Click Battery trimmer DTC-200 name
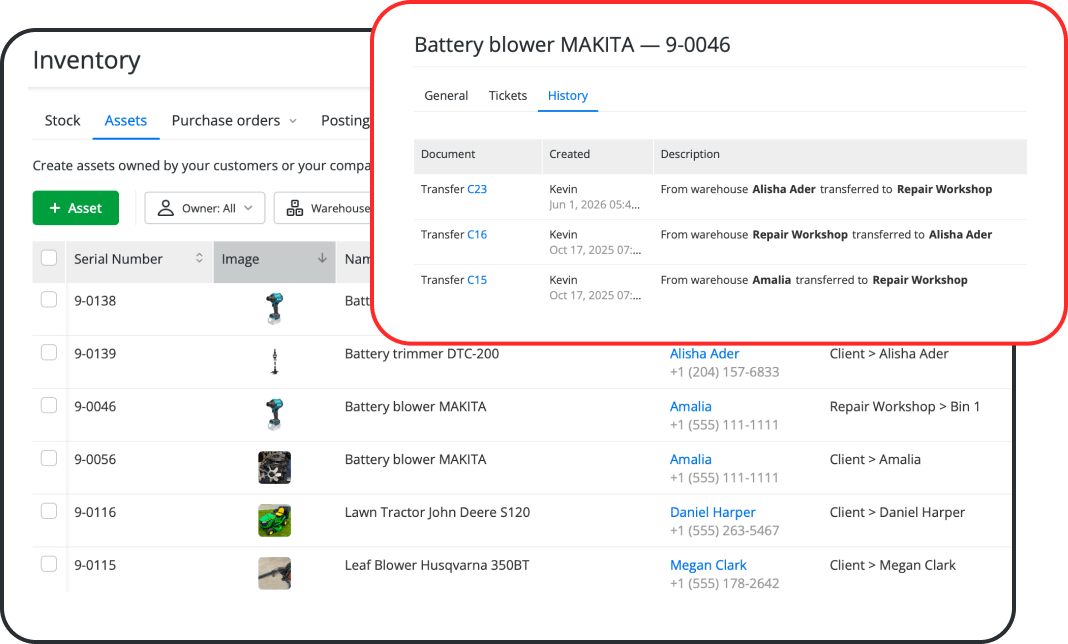 (x=422, y=354)
